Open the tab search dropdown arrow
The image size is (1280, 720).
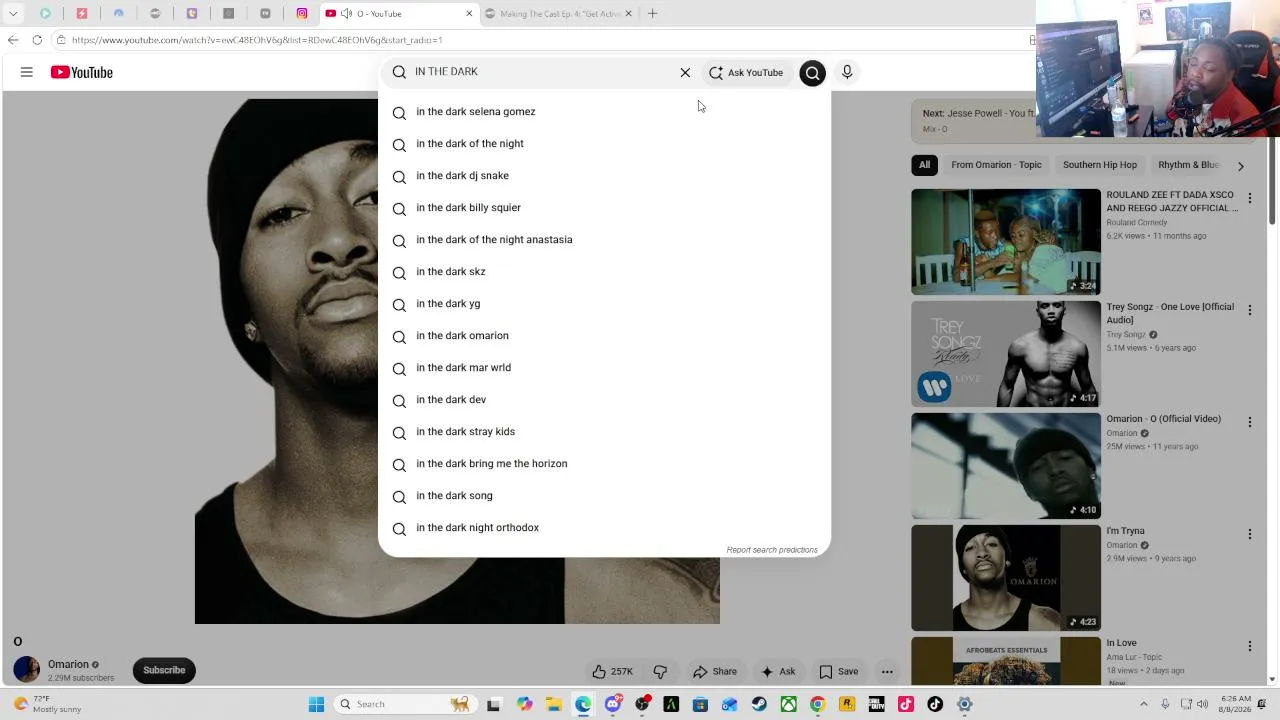point(13,14)
